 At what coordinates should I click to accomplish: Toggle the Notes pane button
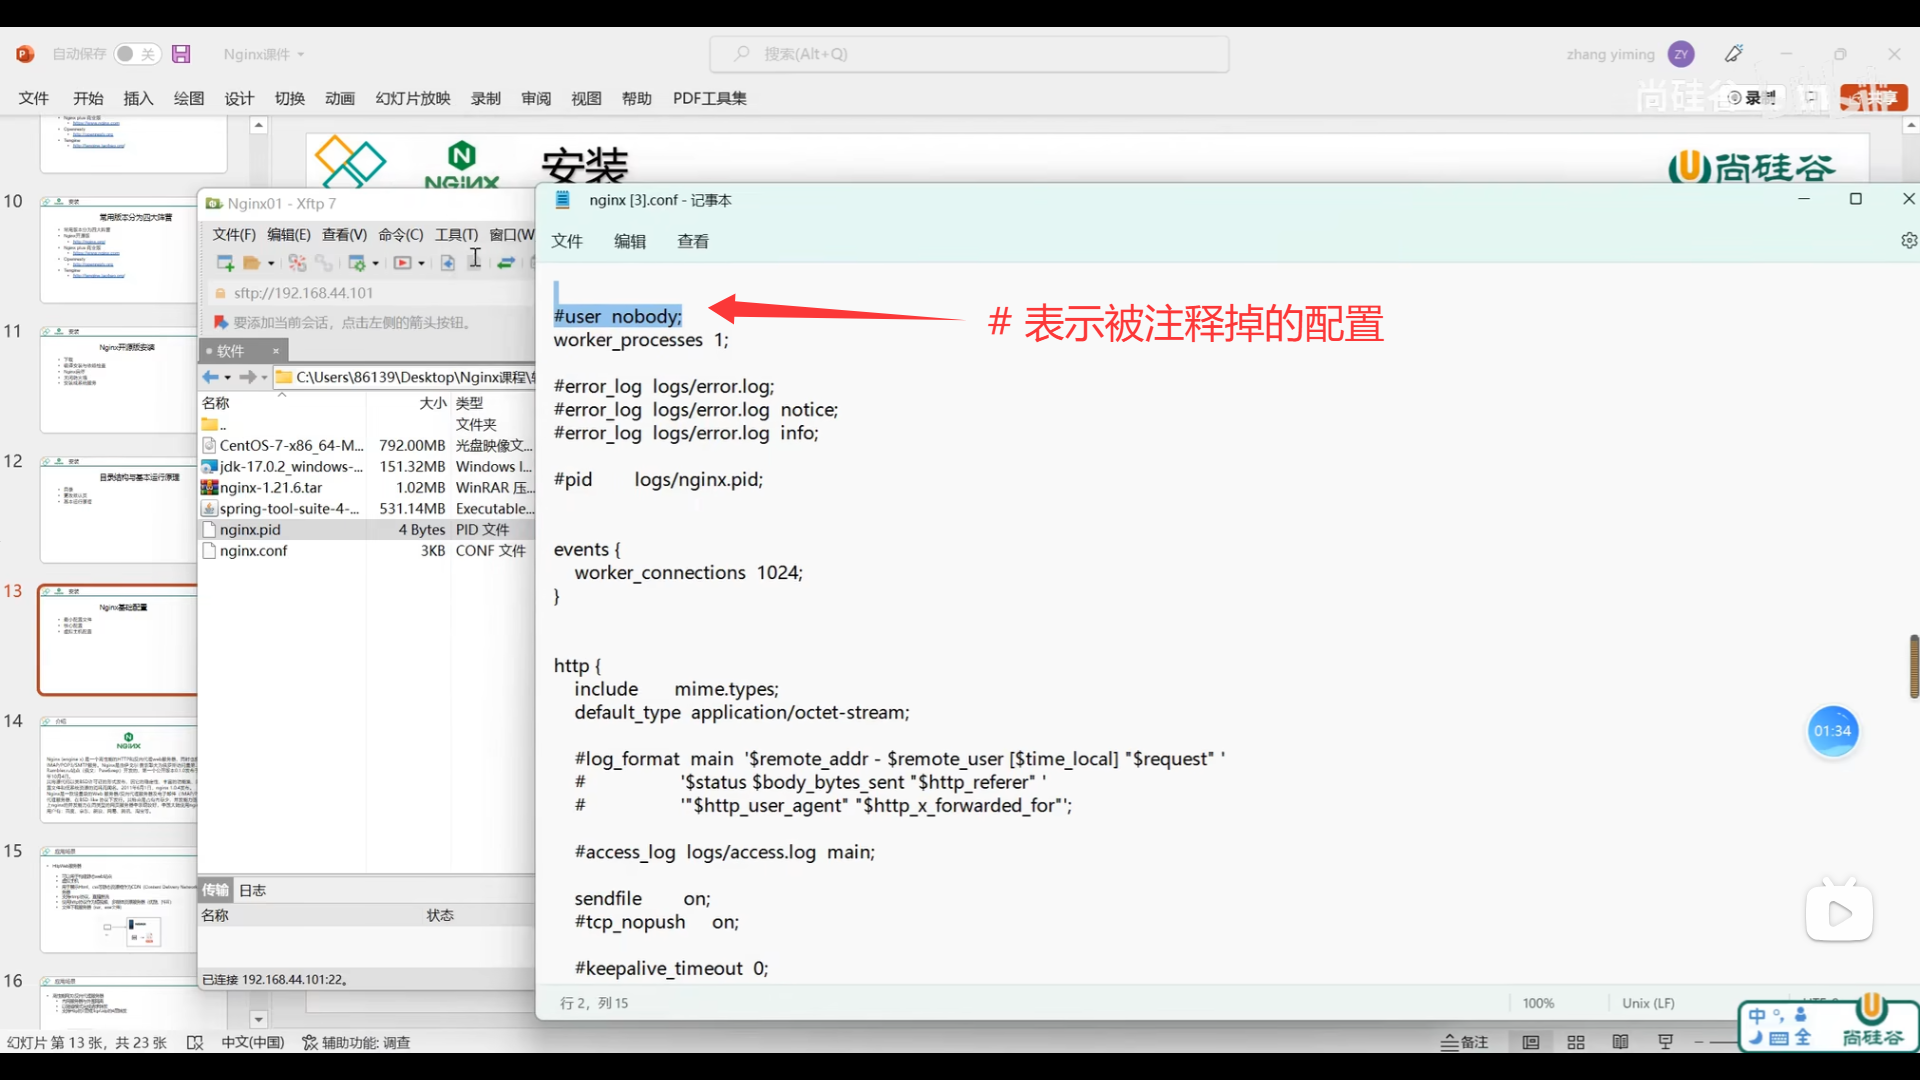(1465, 1042)
